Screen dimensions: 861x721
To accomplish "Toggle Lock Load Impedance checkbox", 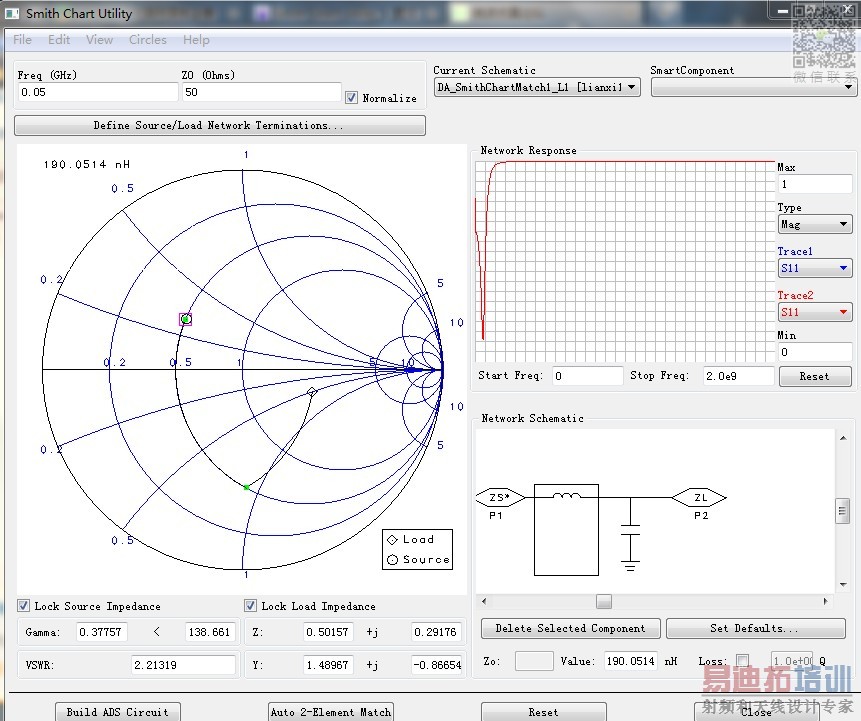I will [251, 606].
